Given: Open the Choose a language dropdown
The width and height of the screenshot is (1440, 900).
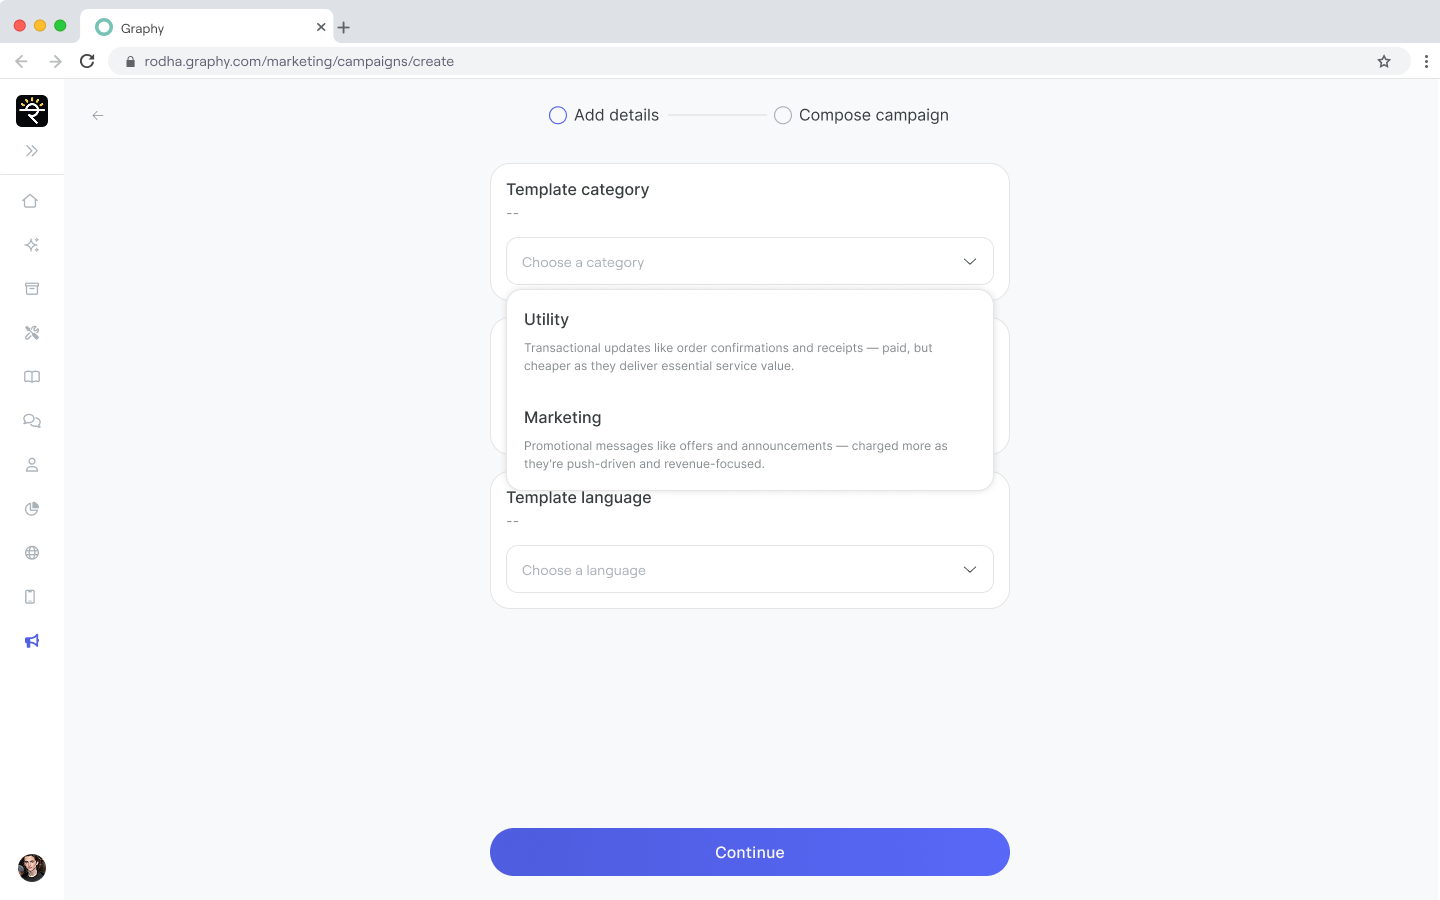Looking at the screenshot, I should 749,570.
